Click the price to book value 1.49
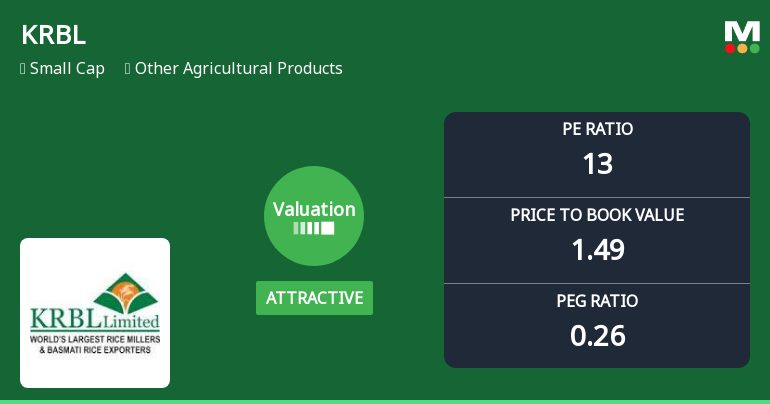 597,249
